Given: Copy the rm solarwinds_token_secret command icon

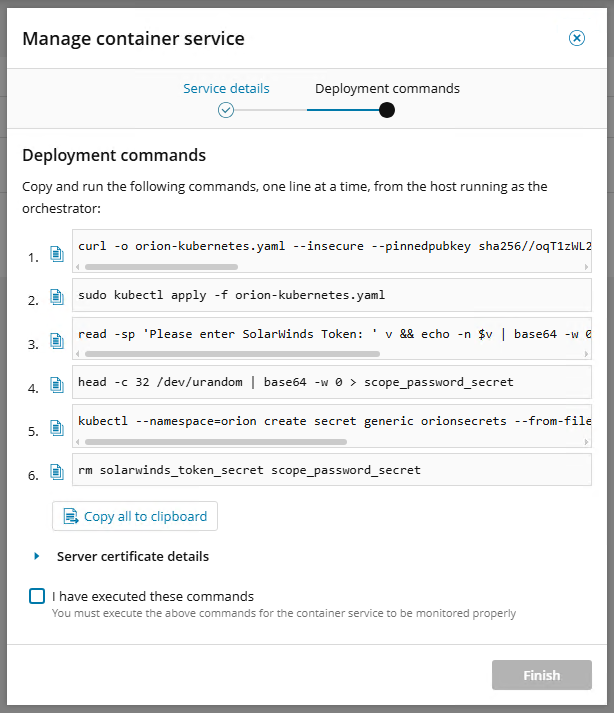Looking at the screenshot, I should (x=57, y=472).
